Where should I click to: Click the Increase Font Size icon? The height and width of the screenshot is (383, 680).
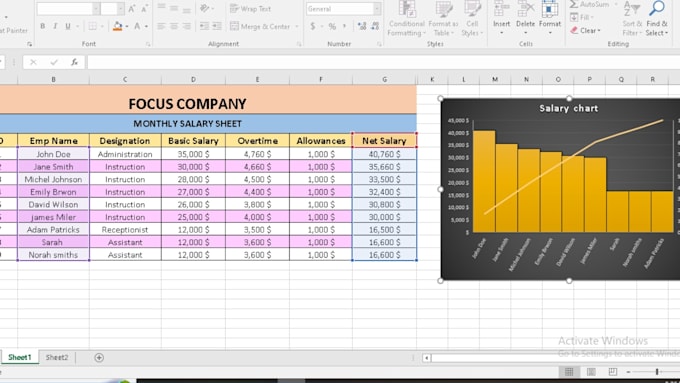(132, 9)
